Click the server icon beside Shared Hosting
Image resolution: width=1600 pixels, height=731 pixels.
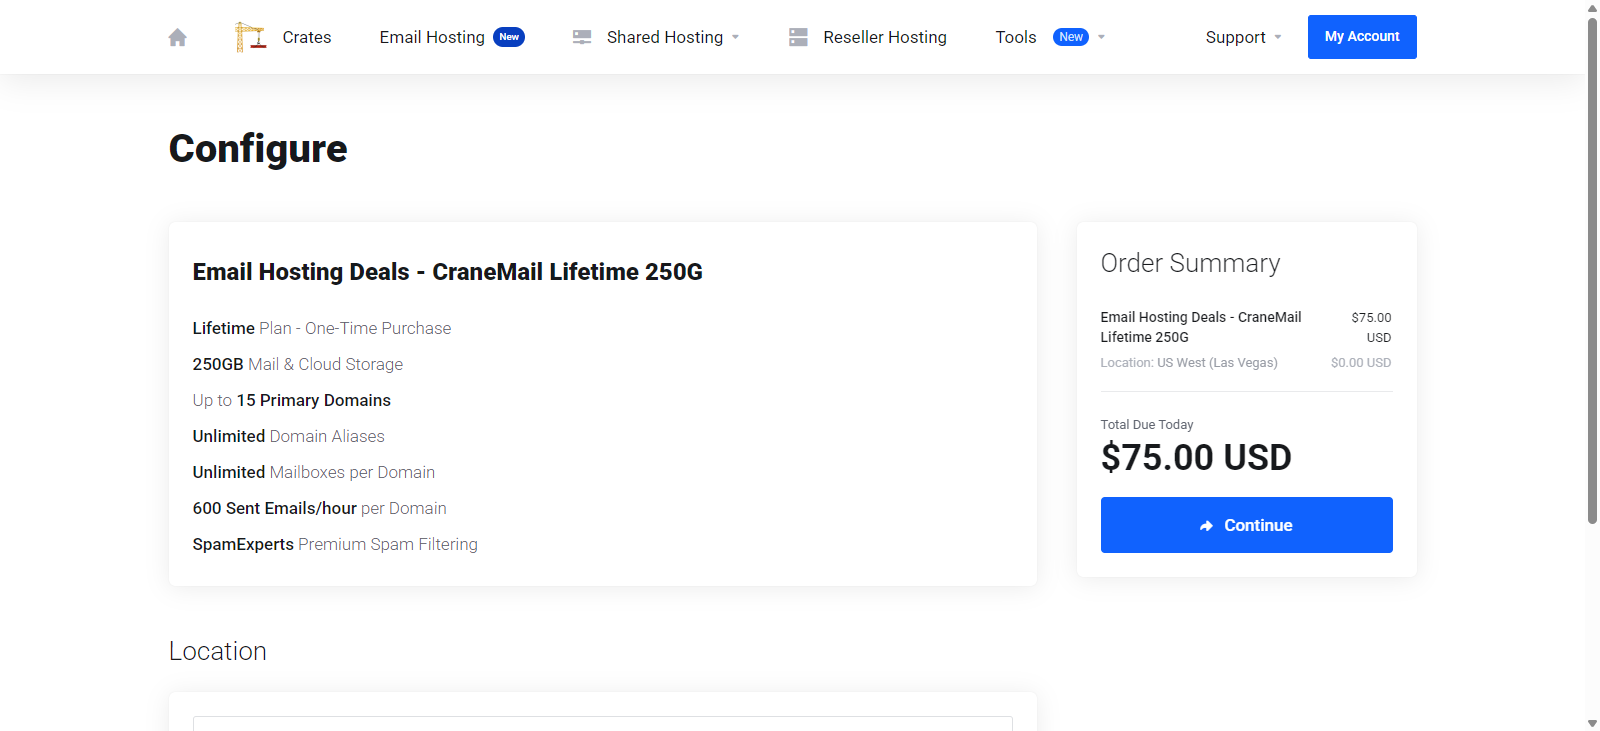(x=582, y=37)
